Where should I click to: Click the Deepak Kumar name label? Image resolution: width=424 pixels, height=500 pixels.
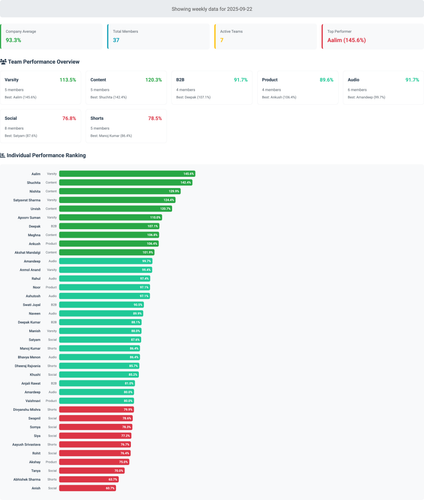pyautogui.click(x=29, y=322)
